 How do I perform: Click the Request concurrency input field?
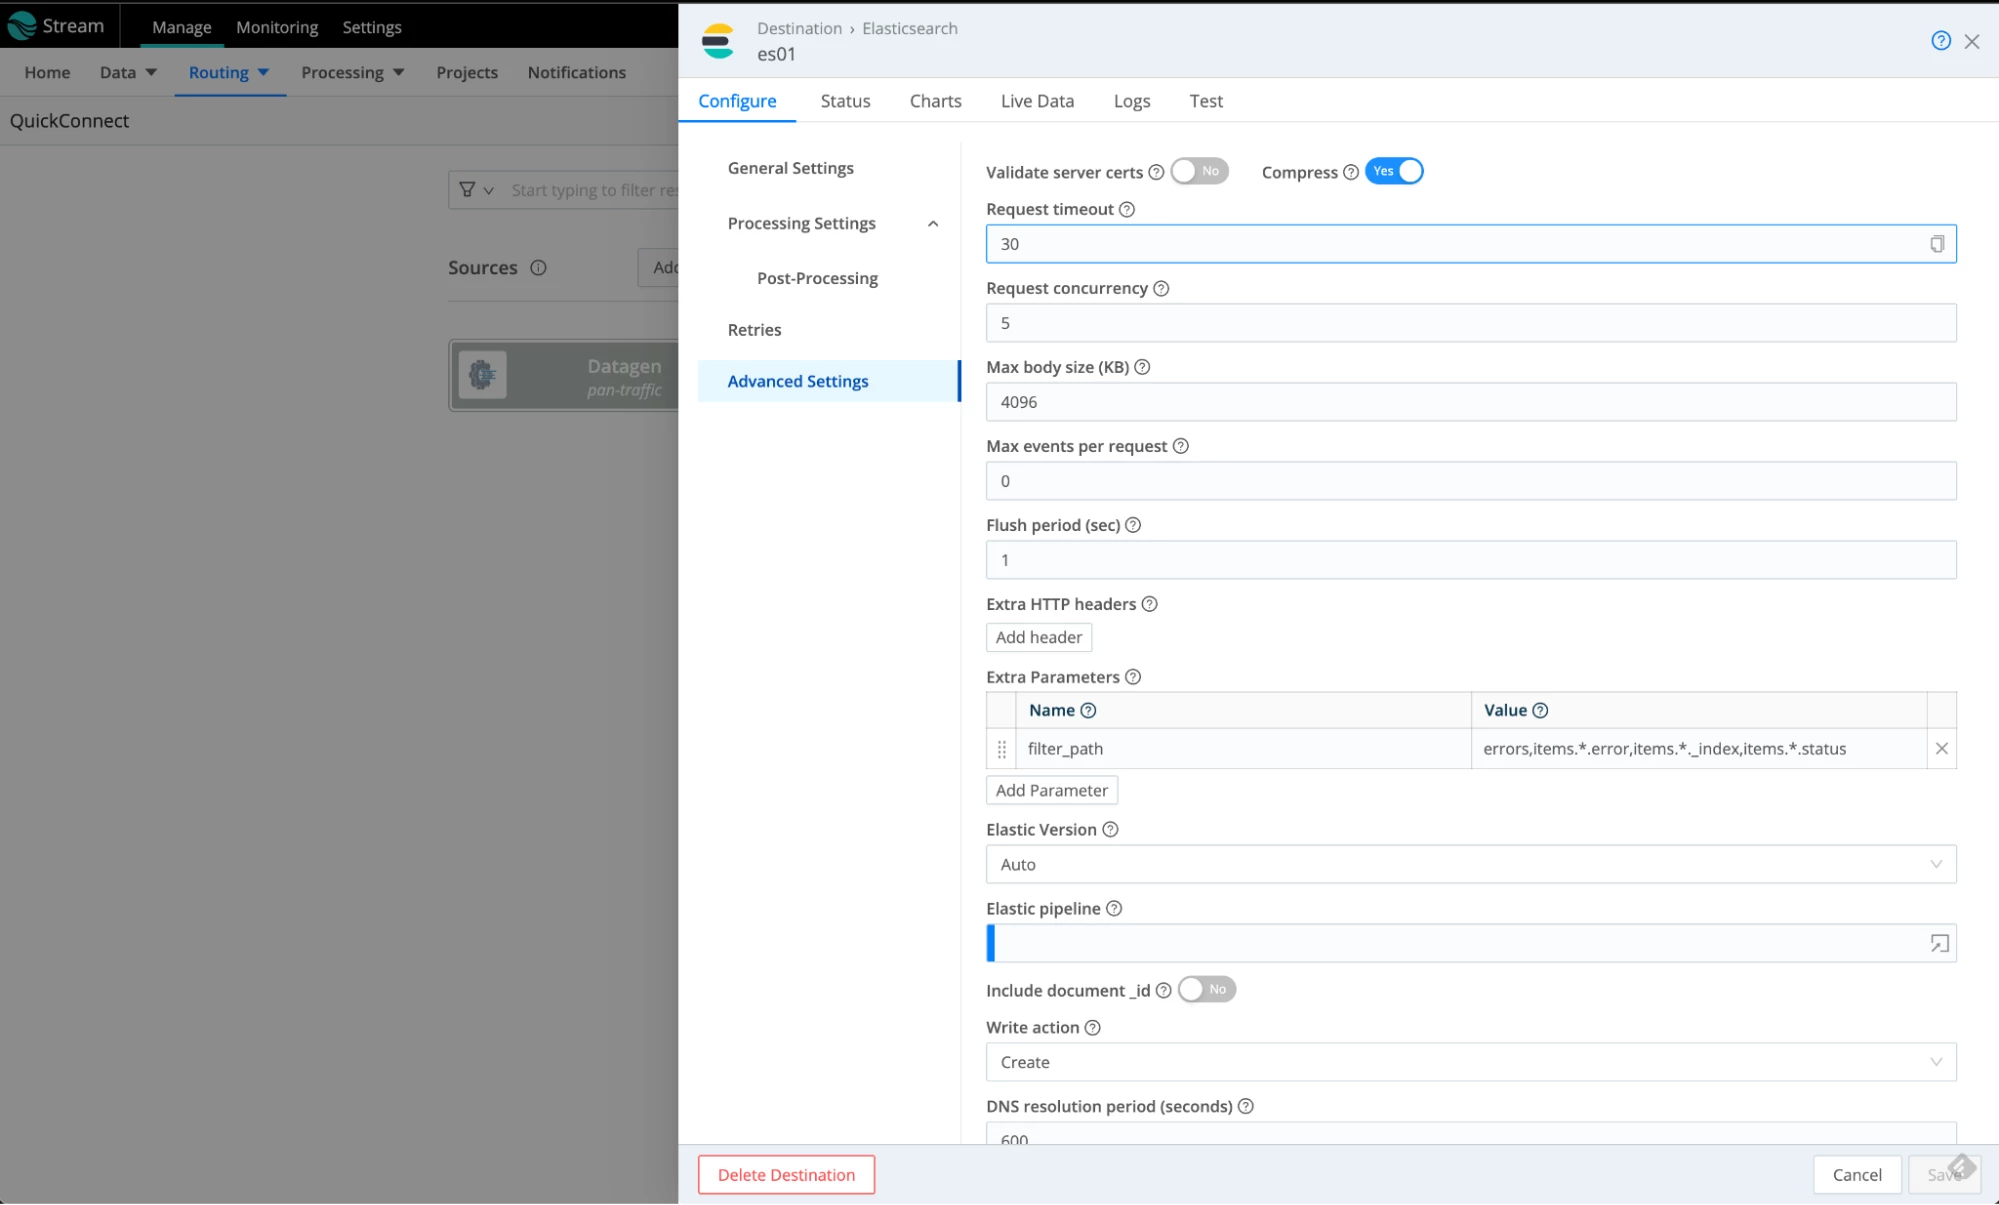(x=1470, y=323)
